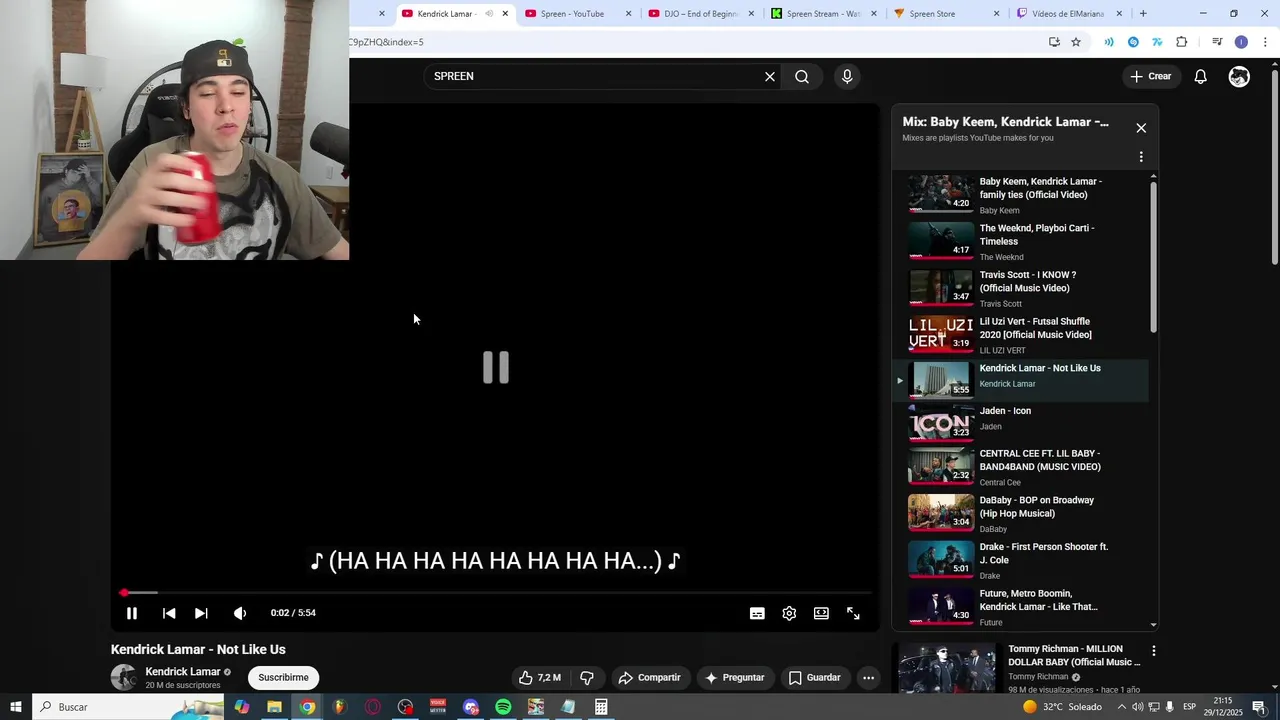Select Lil Uzi Vert Futsal Shuffle thumbnail
The width and height of the screenshot is (1280, 720).
coord(941,334)
